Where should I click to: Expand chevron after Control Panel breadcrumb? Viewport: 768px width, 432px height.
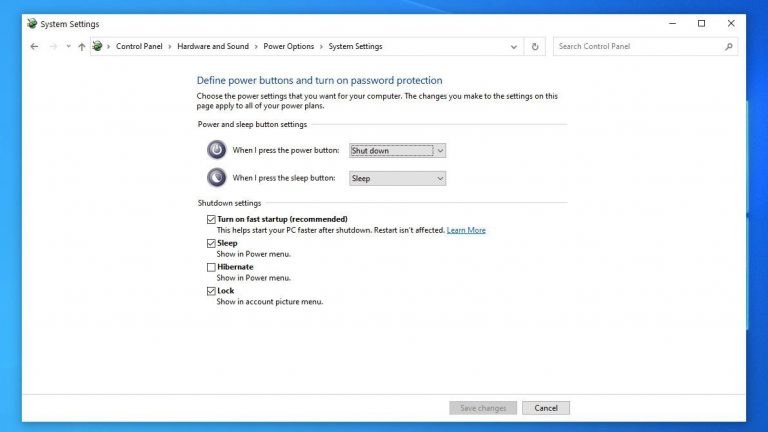(x=169, y=47)
